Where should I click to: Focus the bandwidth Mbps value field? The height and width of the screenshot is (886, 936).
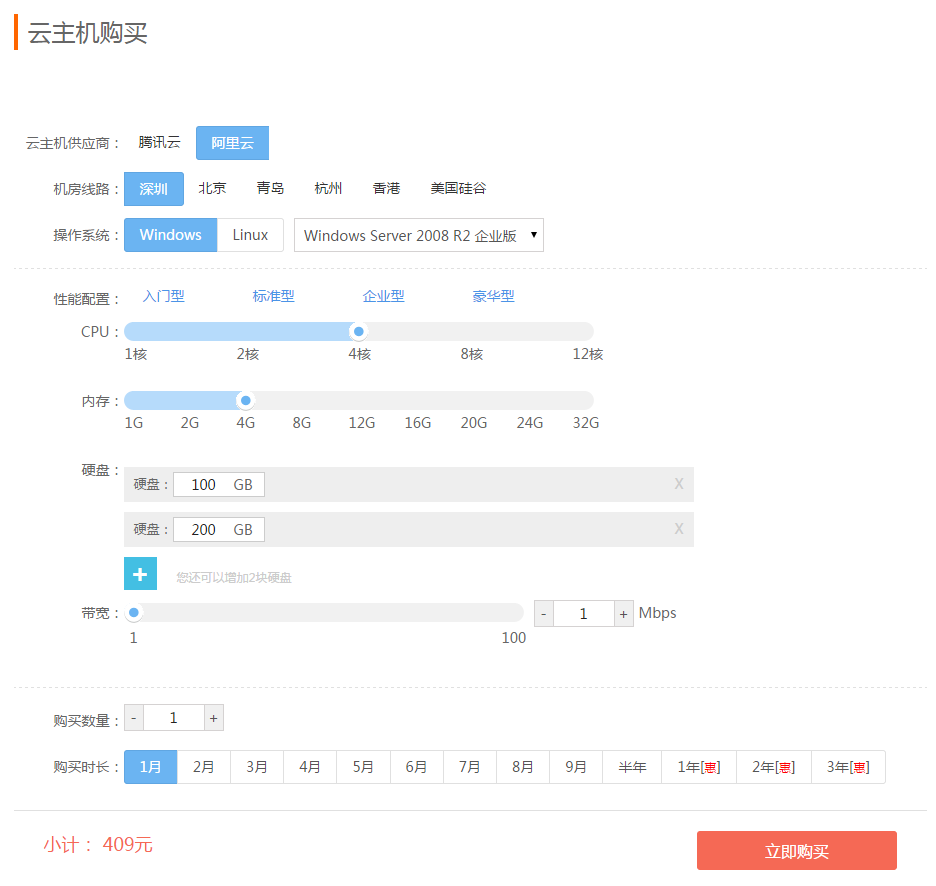[x=584, y=614]
